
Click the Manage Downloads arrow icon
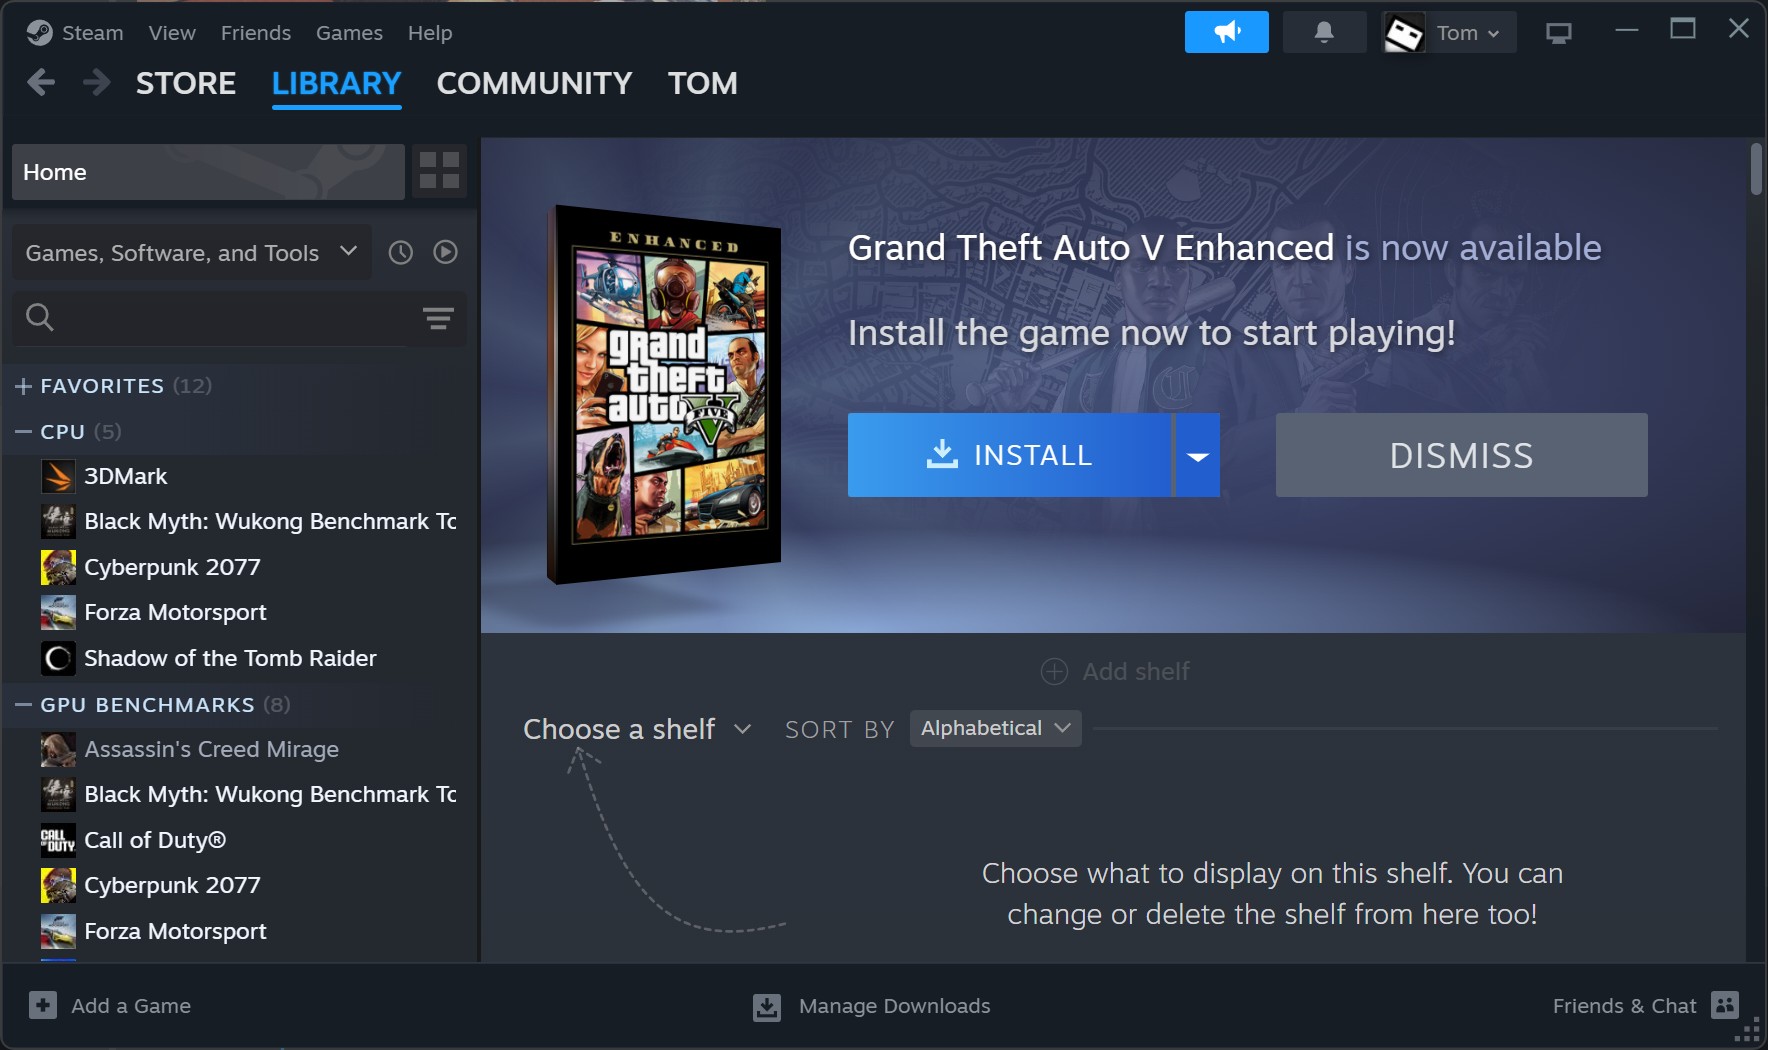pos(767,1006)
